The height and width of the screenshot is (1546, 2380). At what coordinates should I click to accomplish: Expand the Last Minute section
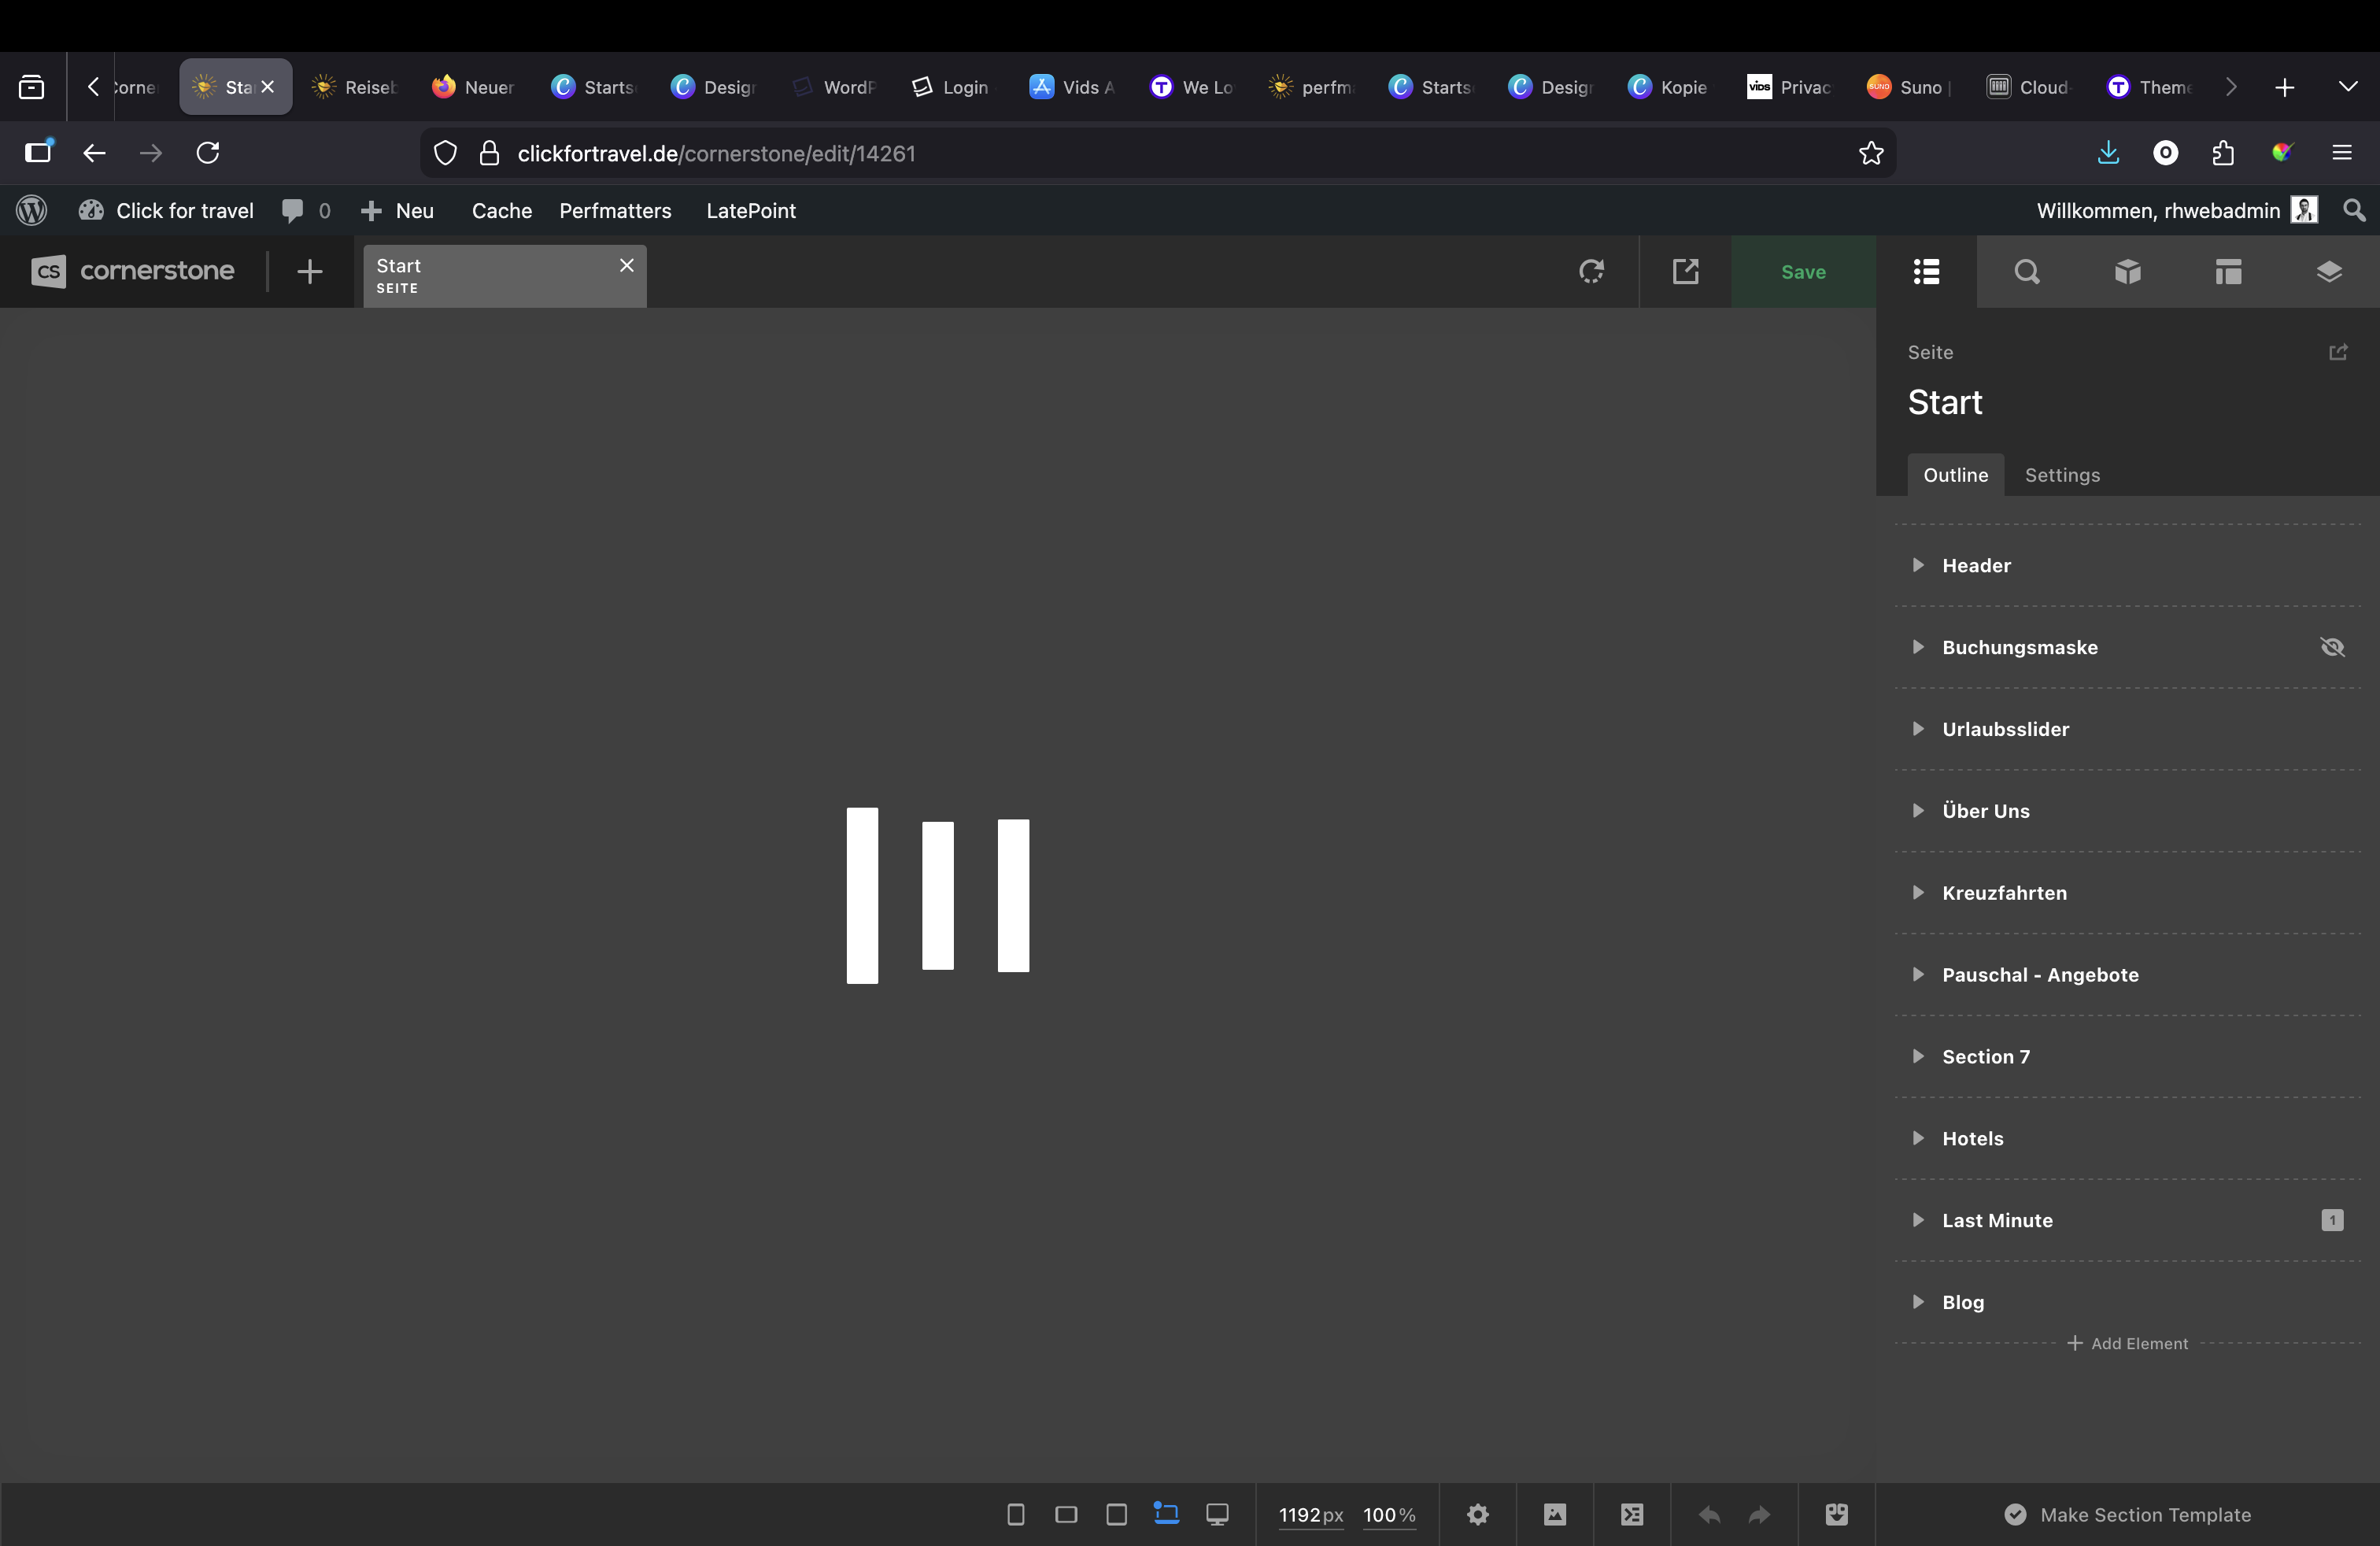pyautogui.click(x=1917, y=1220)
